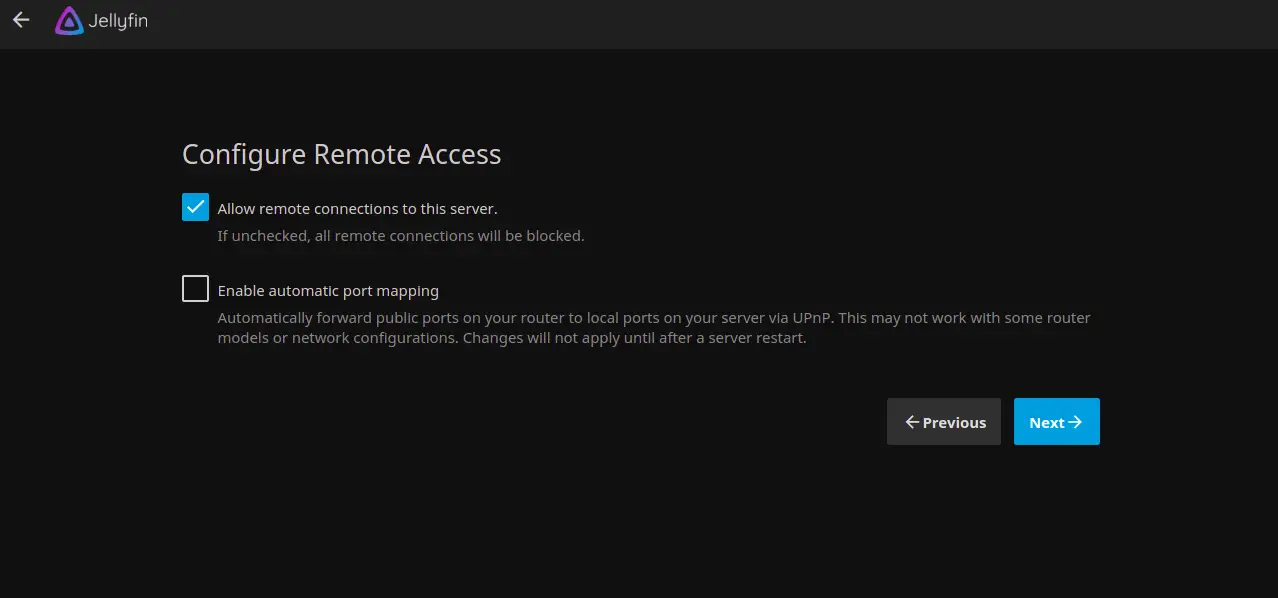Click the right arrow icon on Next
The width and height of the screenshot is (1278, 598).
(1075, 422)
